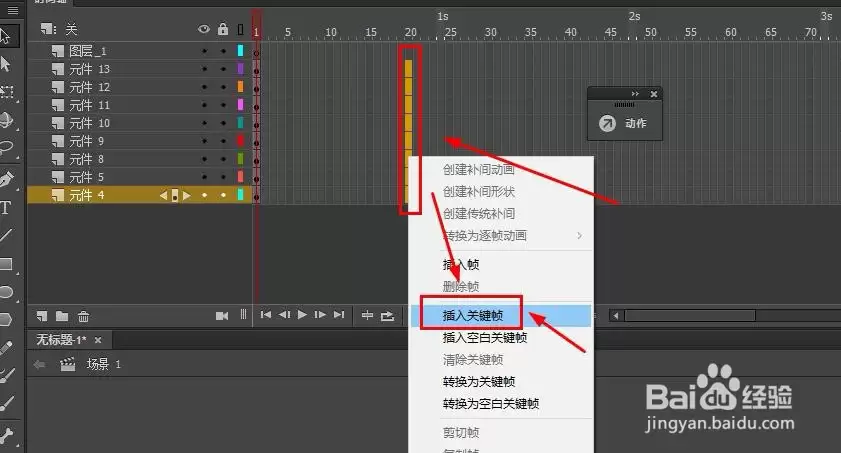The height and width of the screenshot is (453, 841).
Task: Click the Delete layer trash icon
Action: [84, 316]
